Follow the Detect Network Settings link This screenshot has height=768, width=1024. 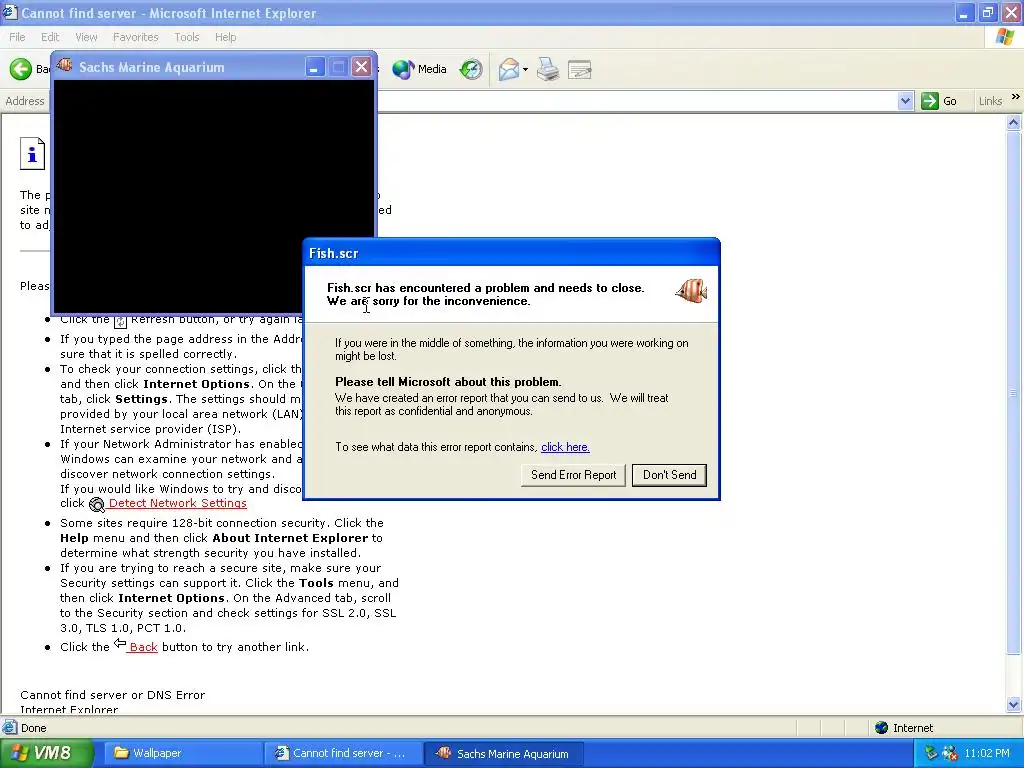tap(178, 503)
